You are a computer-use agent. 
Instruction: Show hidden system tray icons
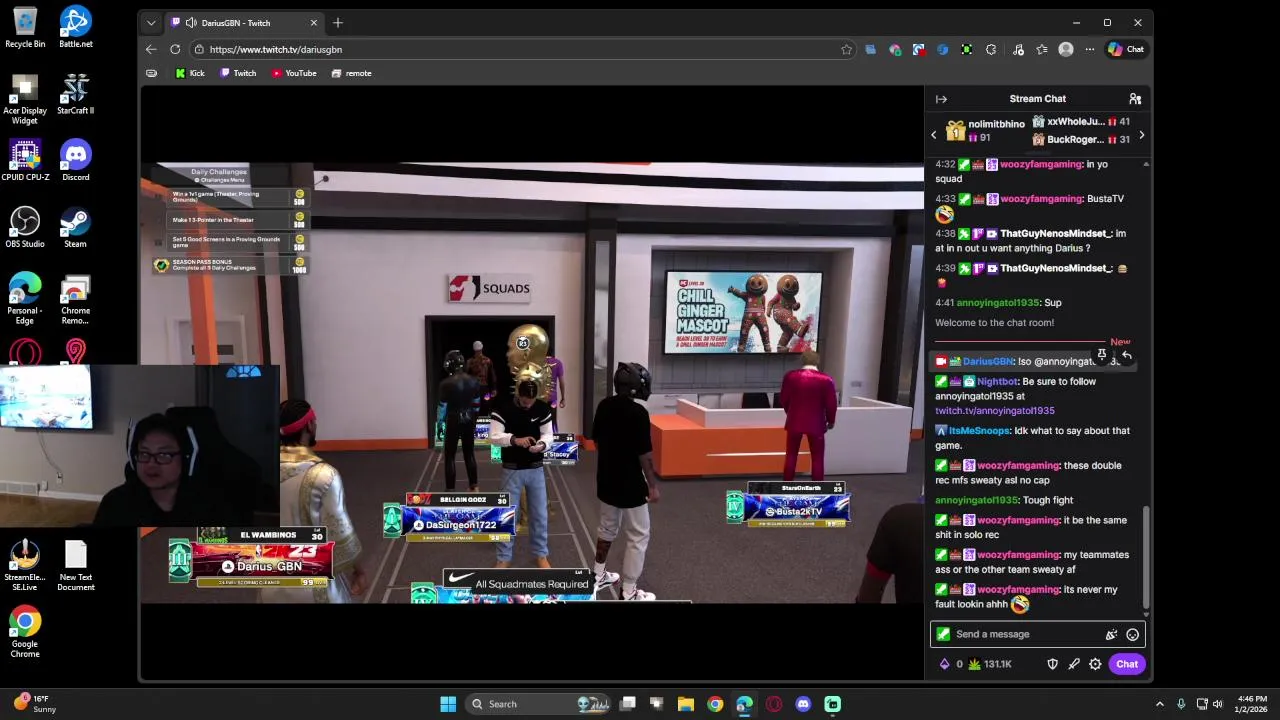[x=1160, y=704]
